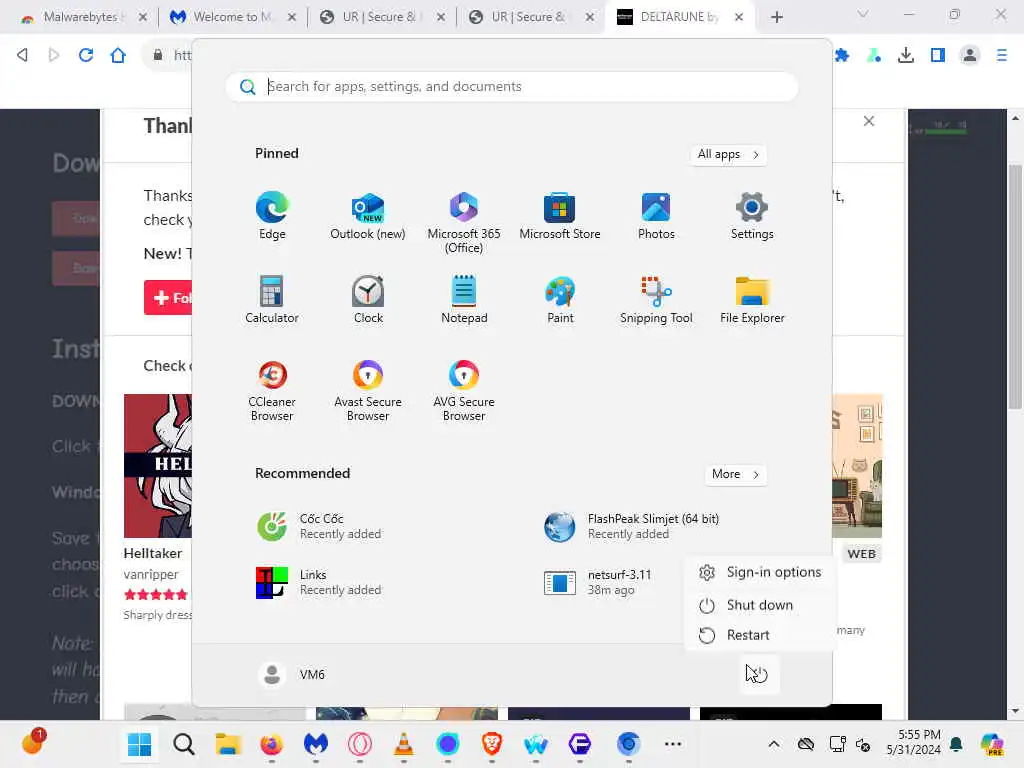
Task: Show hidden system tray icons
Action: click(773, 744)
